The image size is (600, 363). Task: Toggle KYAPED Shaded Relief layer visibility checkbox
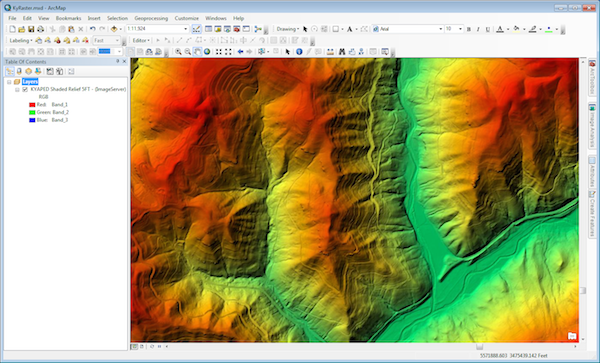pos(25,90)
